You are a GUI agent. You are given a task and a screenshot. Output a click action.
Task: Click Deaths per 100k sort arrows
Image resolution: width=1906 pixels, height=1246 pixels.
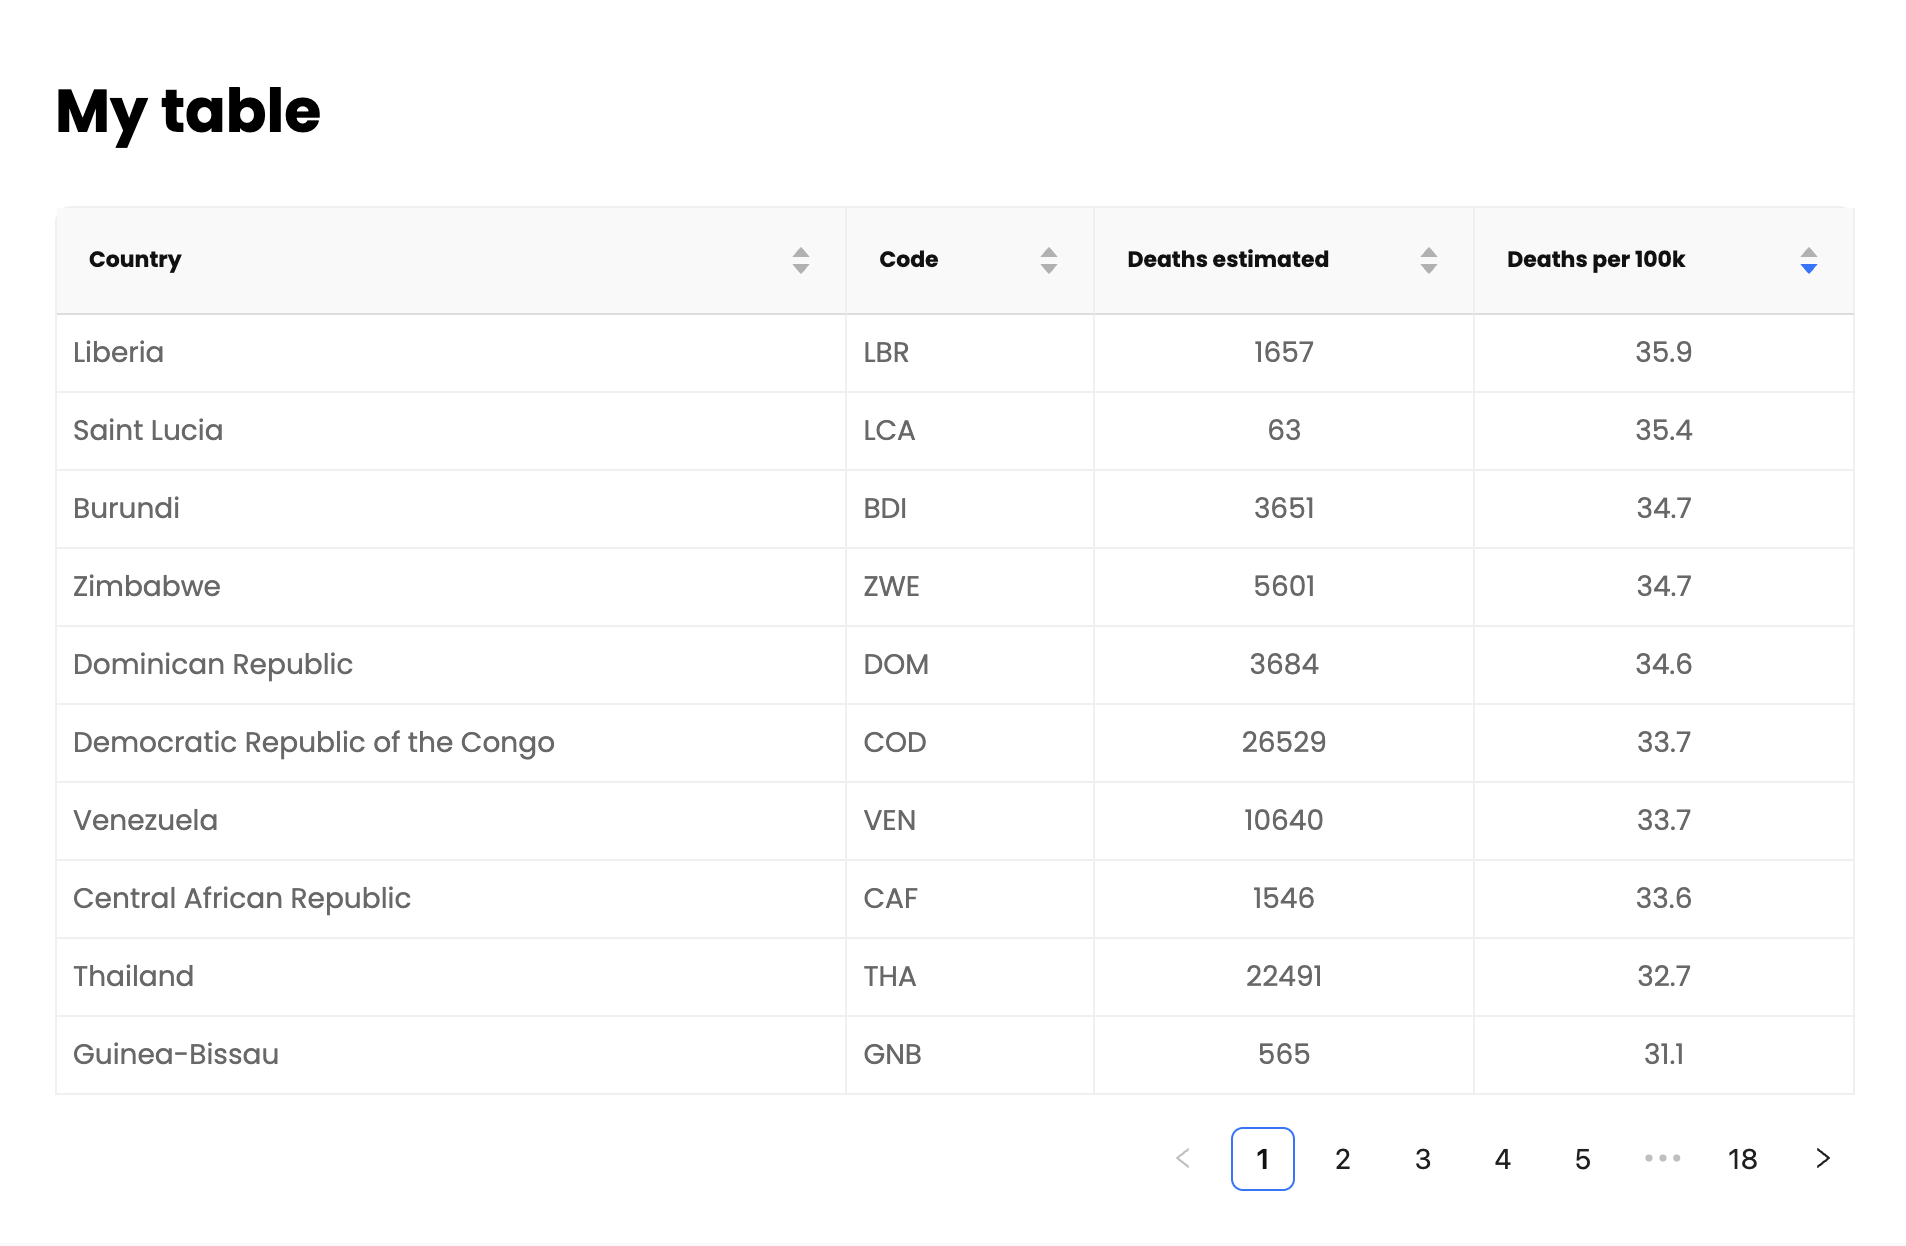(1808, 260)
